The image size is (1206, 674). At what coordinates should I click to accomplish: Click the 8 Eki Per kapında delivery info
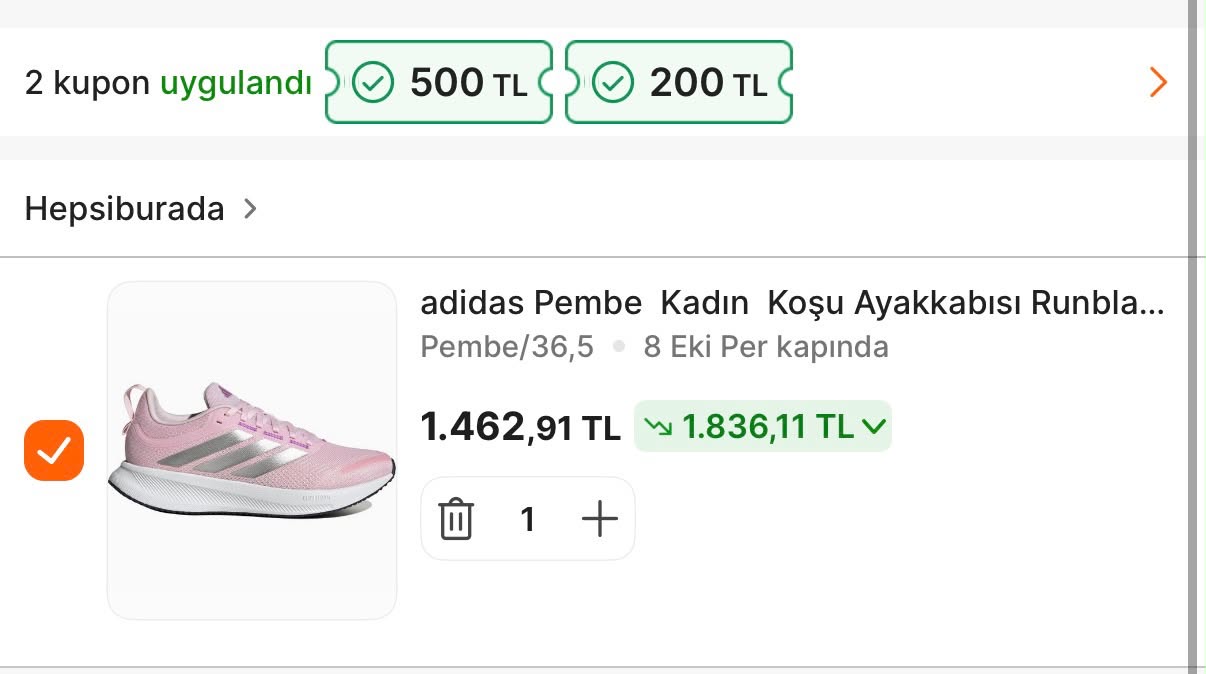click(x=766, y=347)
